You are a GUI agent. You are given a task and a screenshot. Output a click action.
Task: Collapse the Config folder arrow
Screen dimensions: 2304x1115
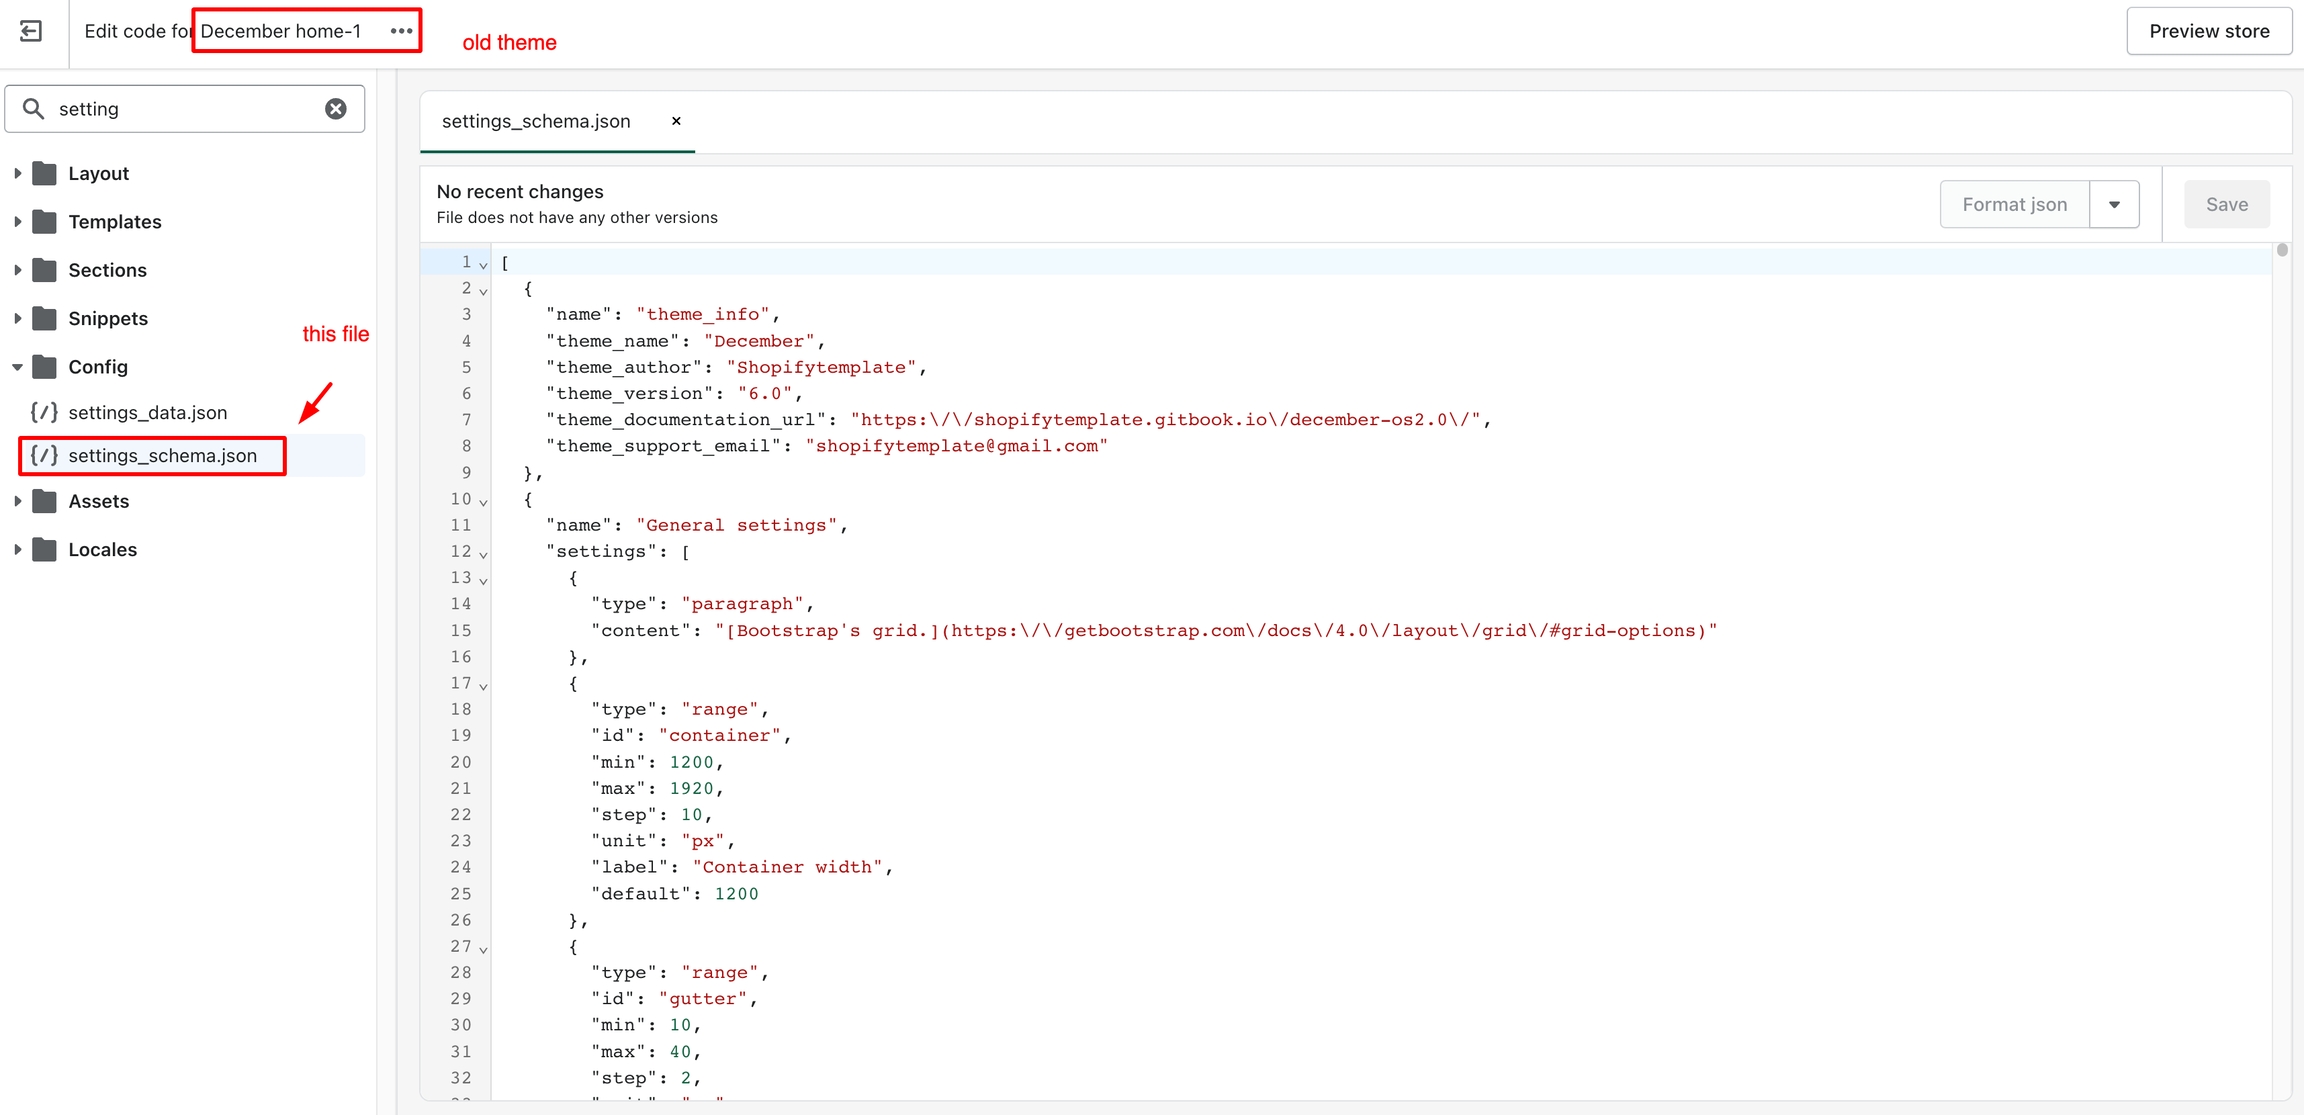pyautogui.click(x=17, y=367)
